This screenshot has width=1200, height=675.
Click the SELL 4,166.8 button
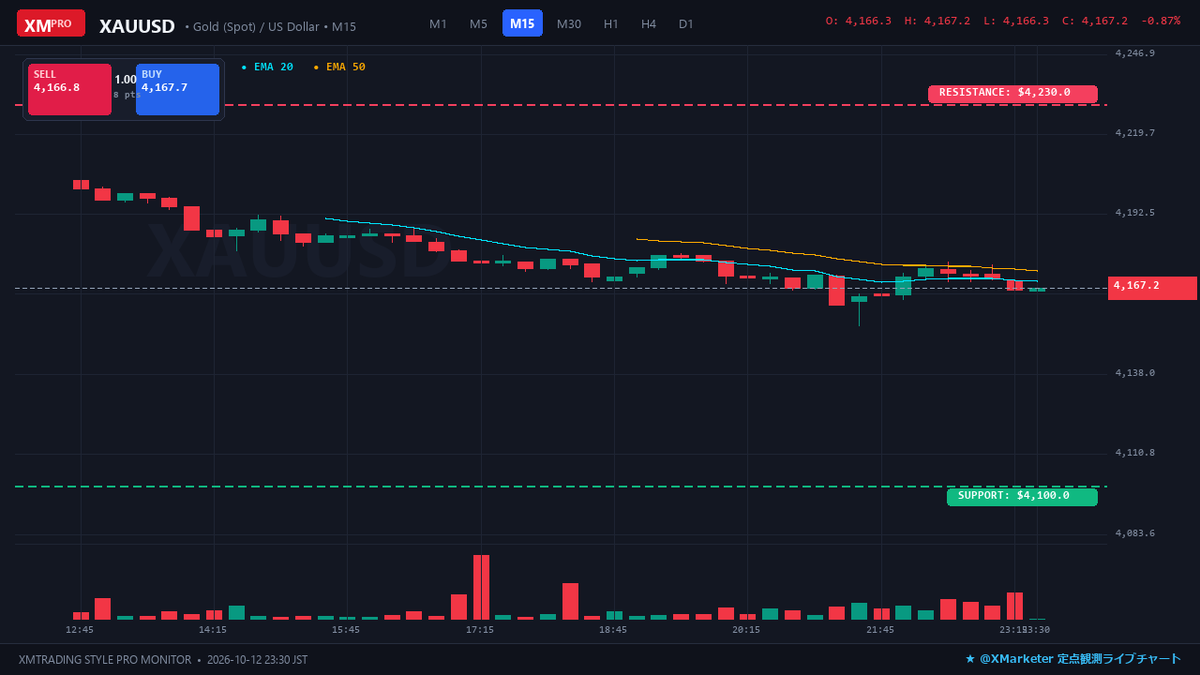(69, 89)
